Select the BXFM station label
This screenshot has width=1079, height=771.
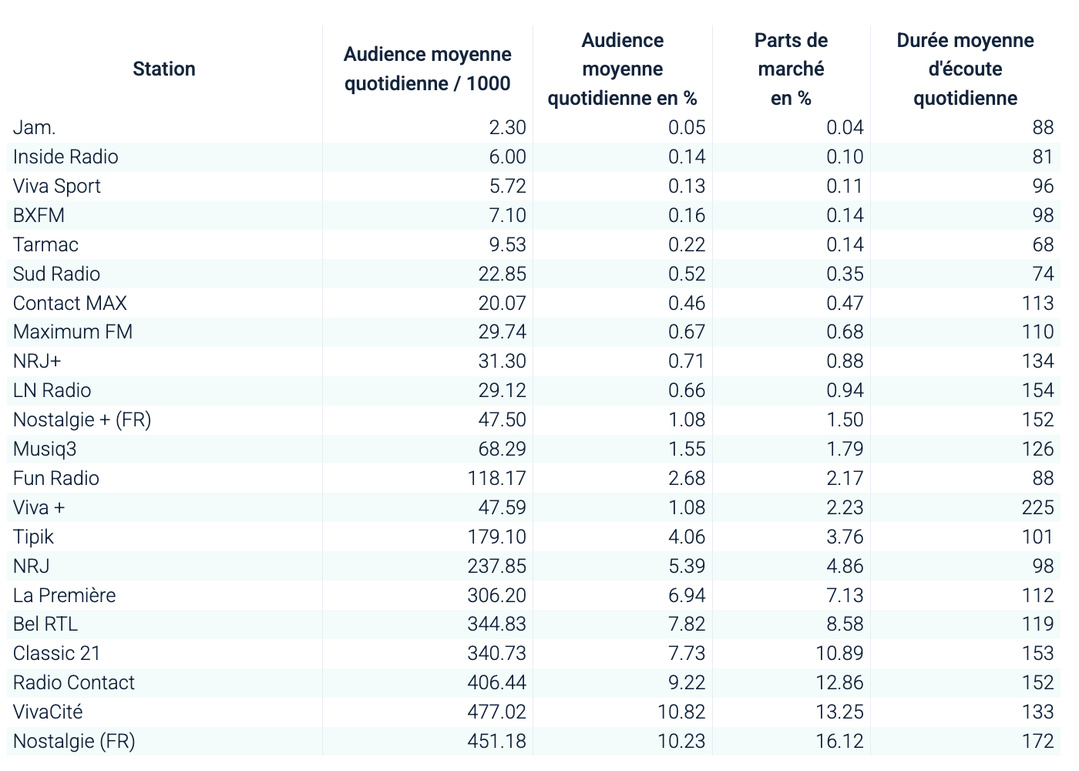point(40,215)
